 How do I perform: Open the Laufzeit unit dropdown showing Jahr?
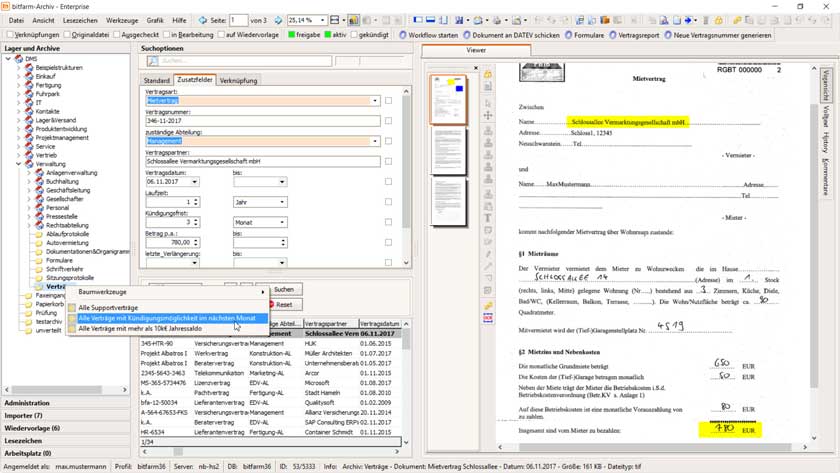[282, 202]
